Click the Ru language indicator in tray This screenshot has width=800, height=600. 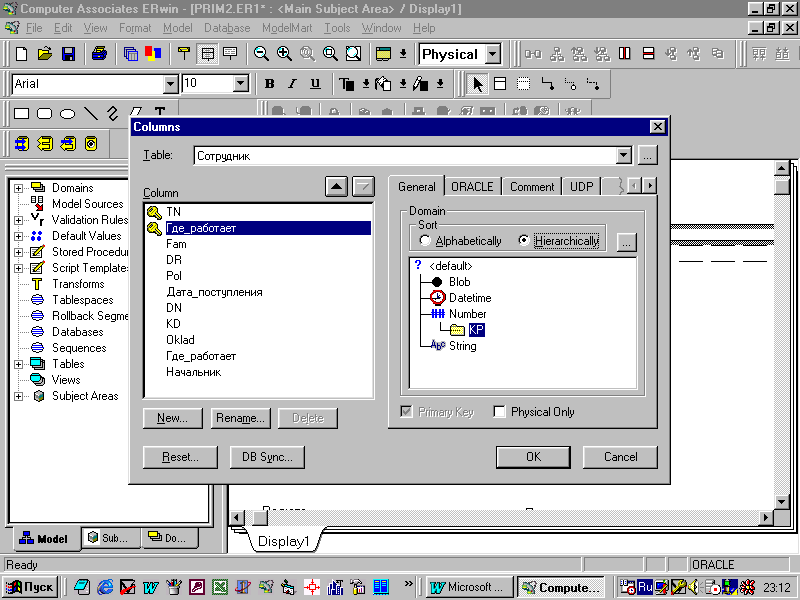[x=645, y=587]
